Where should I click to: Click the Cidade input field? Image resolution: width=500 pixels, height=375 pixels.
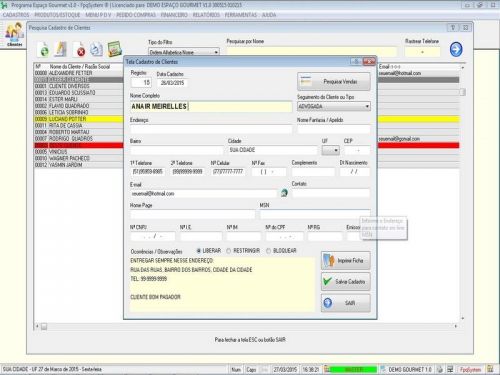273,150
